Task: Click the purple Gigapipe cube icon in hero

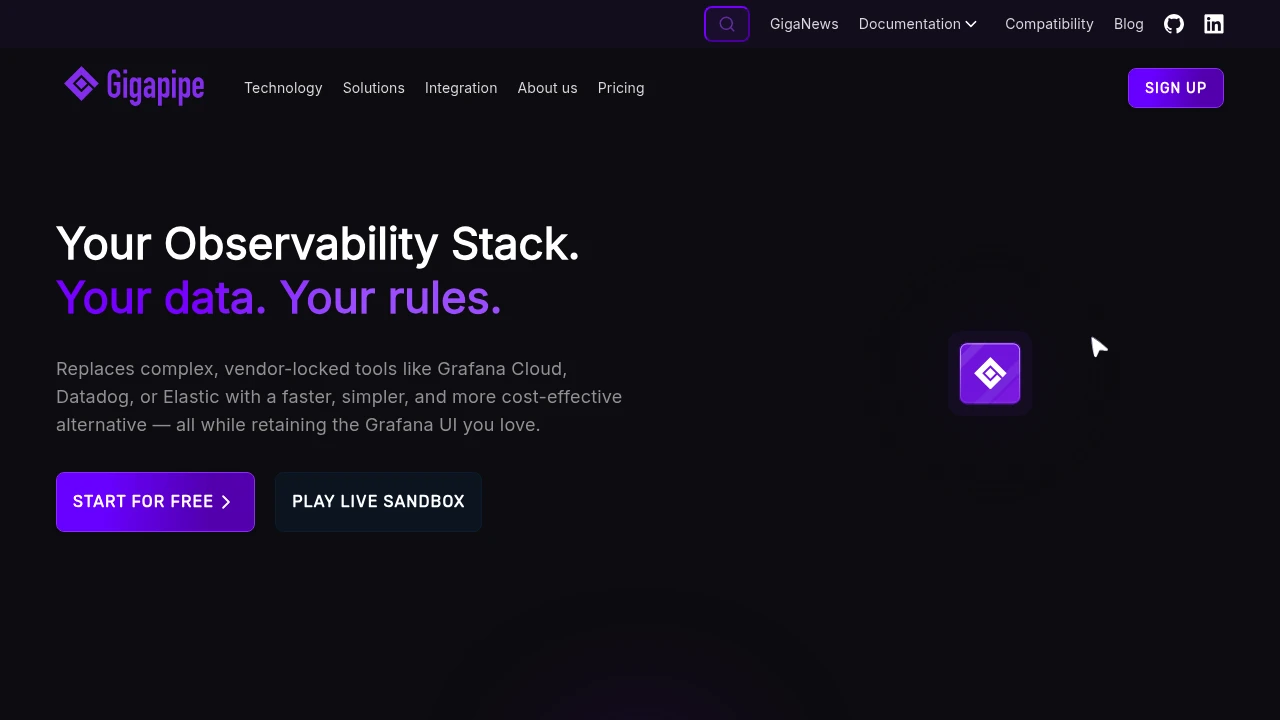Action: [x=990, y=373]
